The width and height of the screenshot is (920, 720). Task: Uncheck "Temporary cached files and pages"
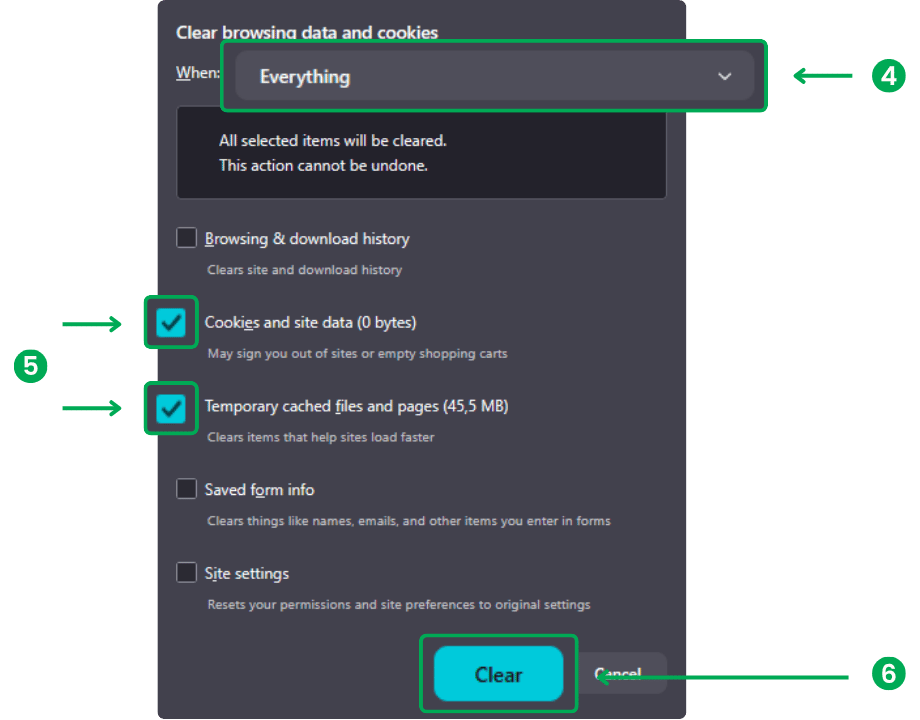(170, 408)
